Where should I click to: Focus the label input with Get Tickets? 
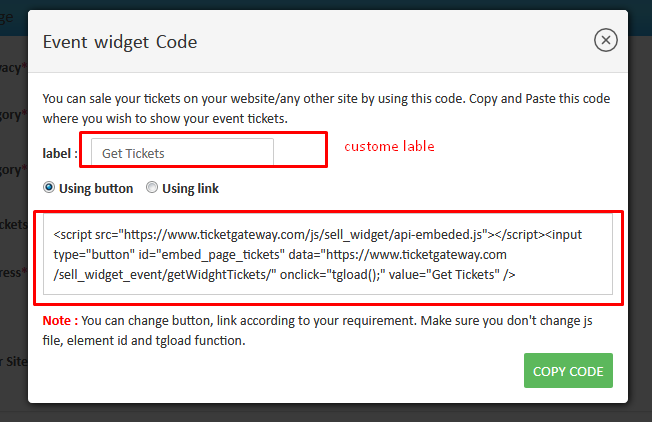pos(182,153)
